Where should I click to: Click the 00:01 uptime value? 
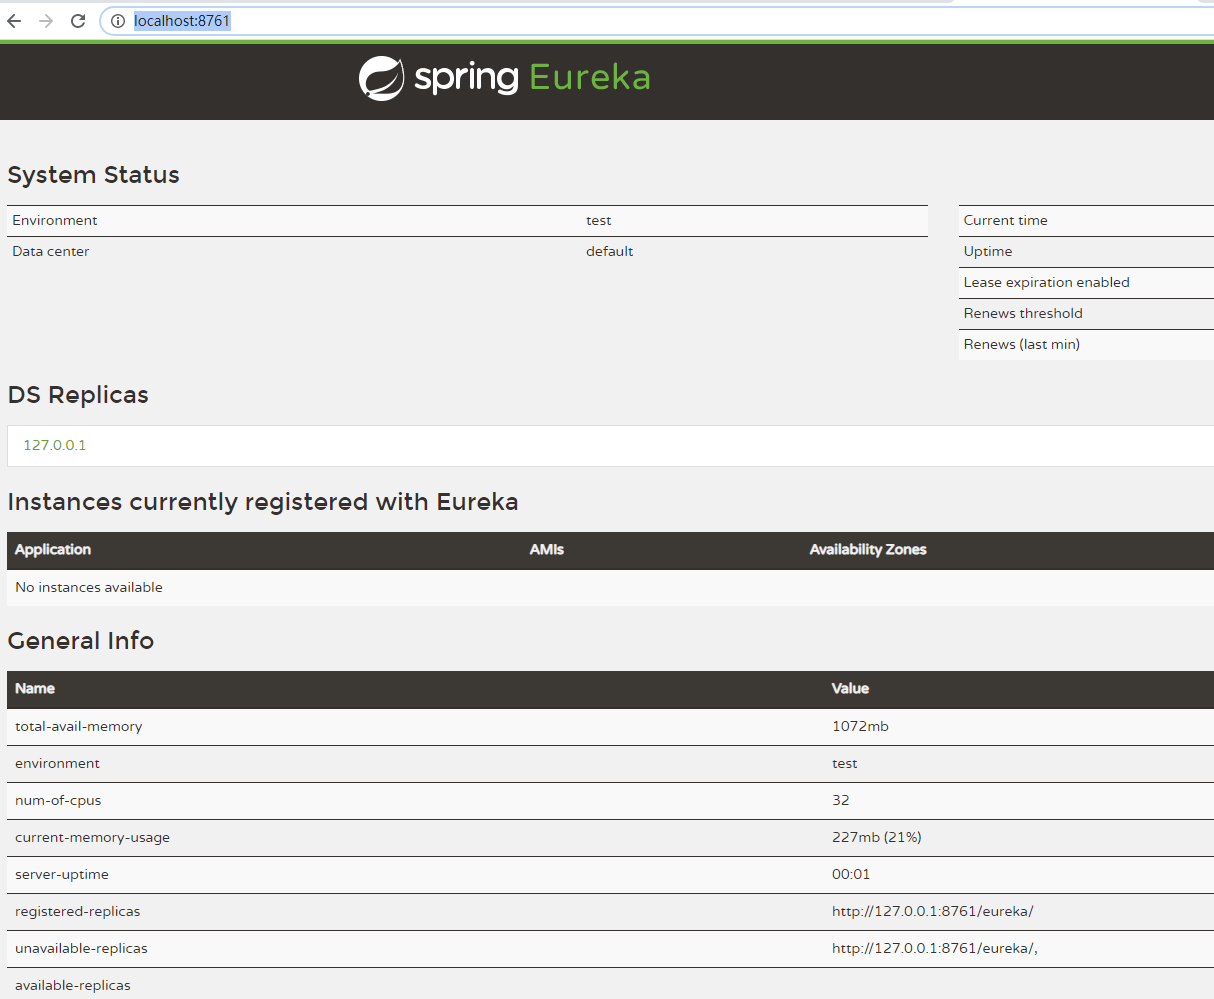tap(851, 875)
